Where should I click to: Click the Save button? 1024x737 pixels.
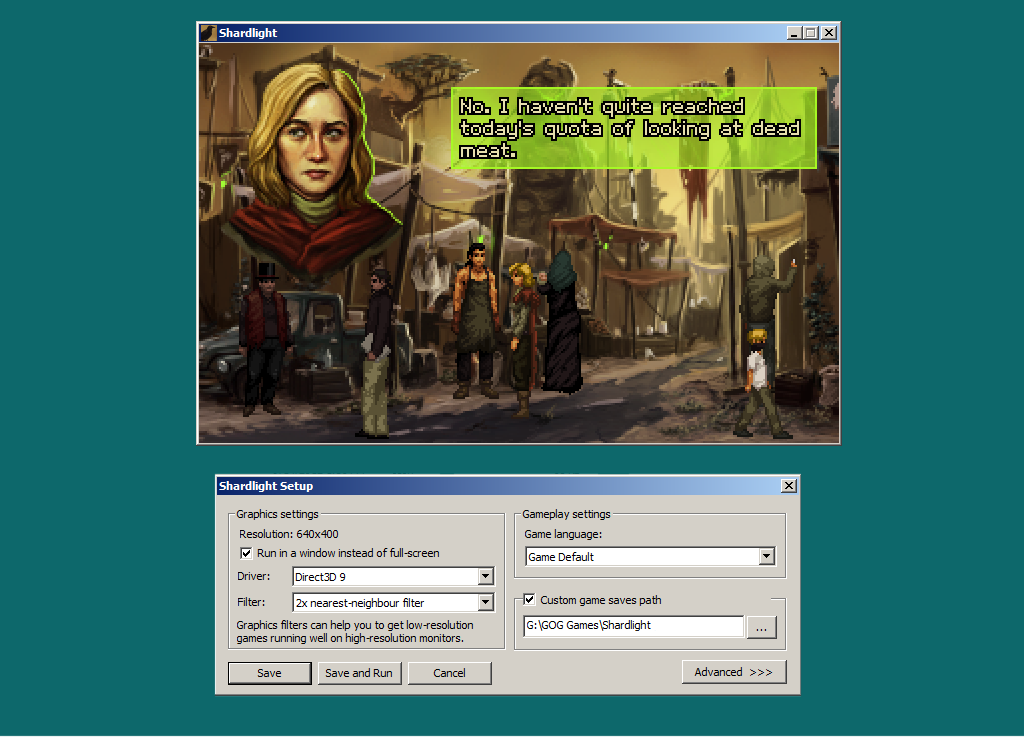click(x=269, y=673)
